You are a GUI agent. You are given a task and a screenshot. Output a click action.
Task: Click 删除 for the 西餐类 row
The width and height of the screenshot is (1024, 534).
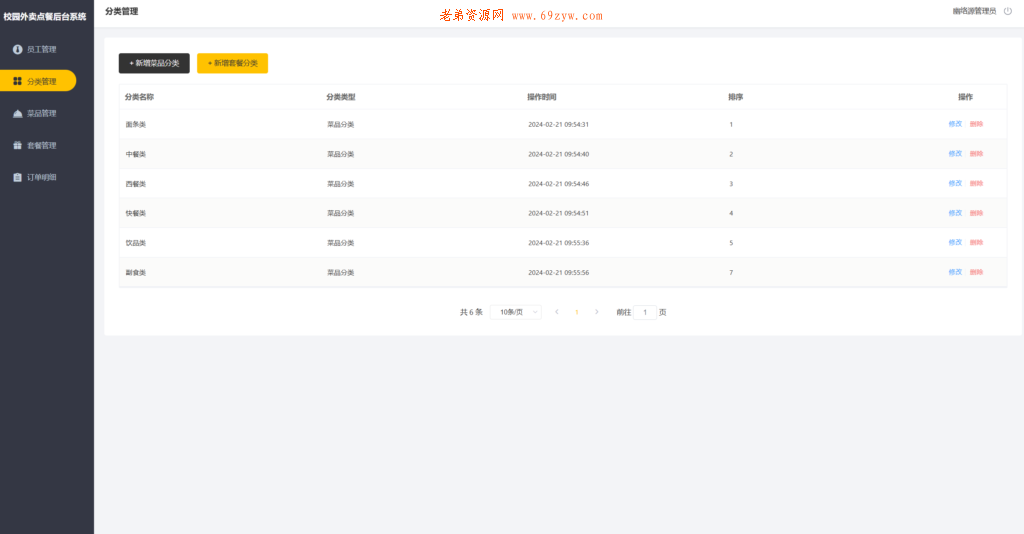(x=976, y=183)
